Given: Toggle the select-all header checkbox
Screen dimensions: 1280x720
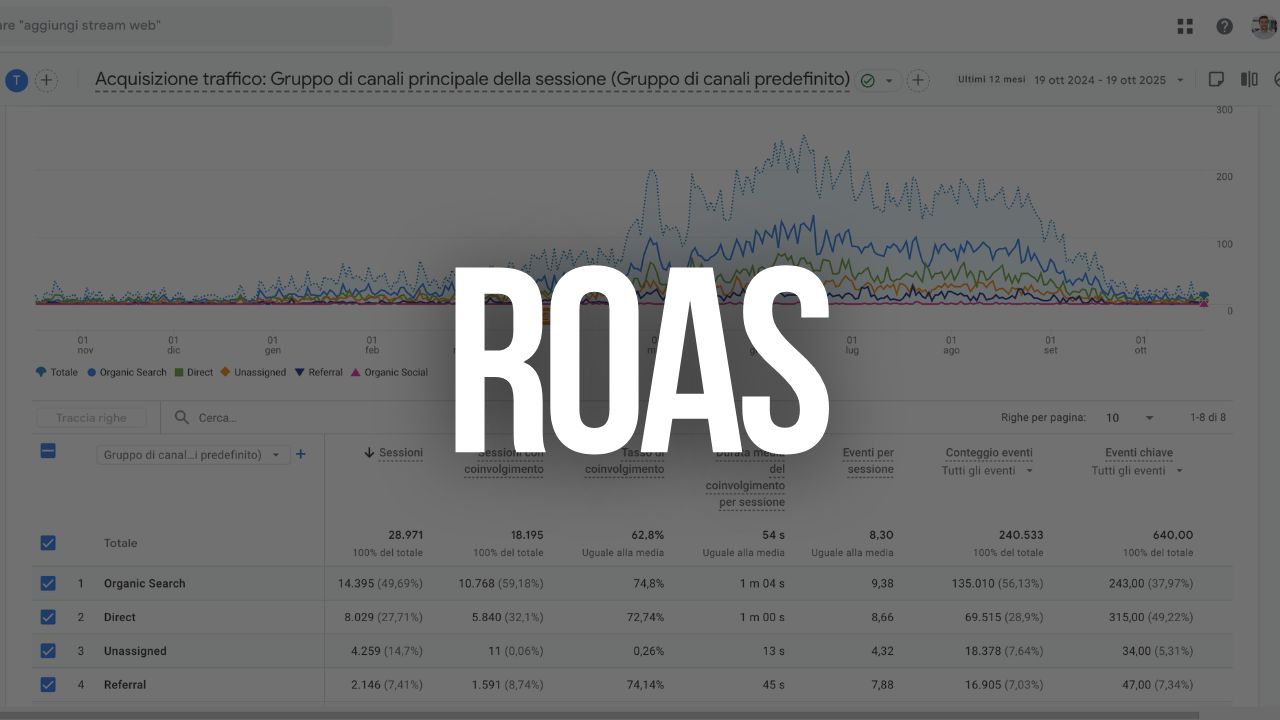Looking at the screenshot, I should click(x=48, y=451).
